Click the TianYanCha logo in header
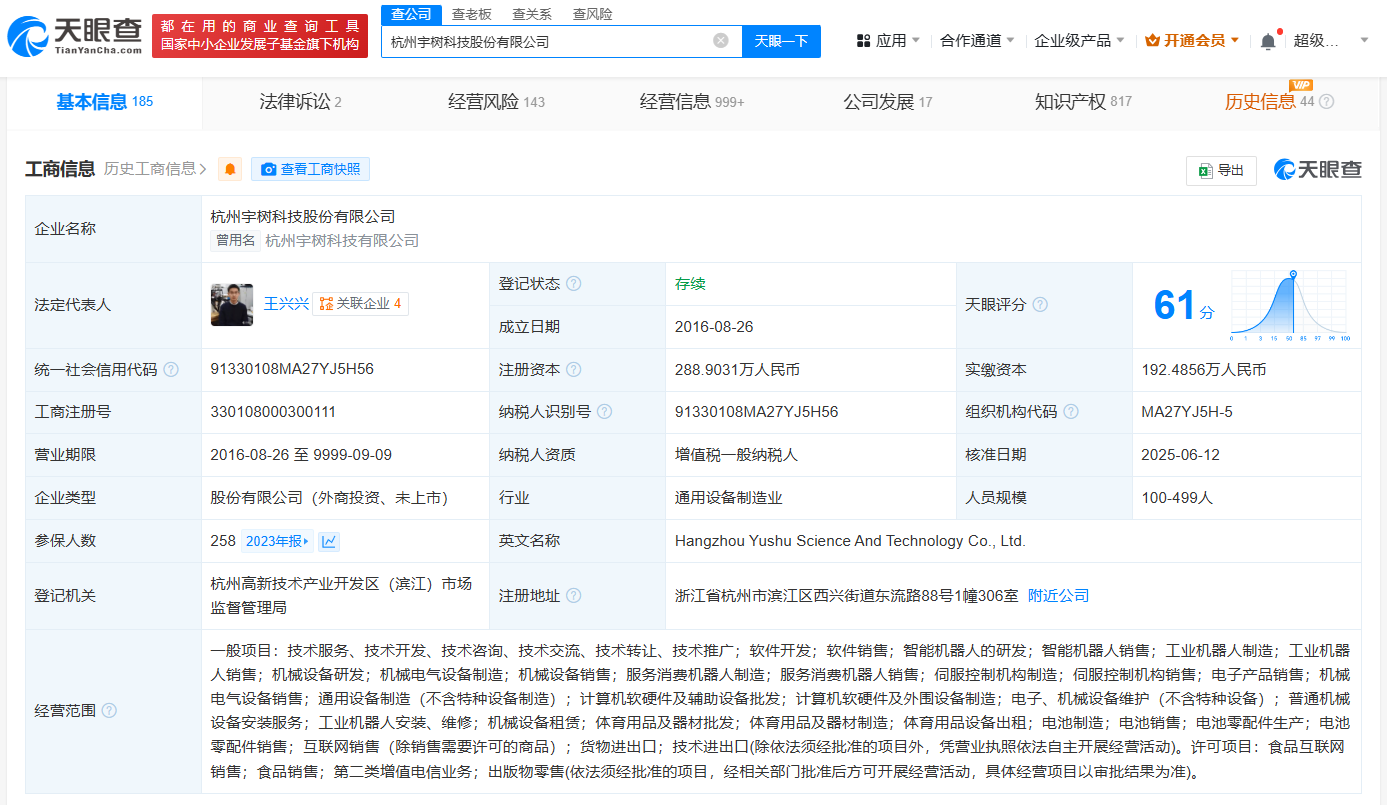 pos(75,36)
